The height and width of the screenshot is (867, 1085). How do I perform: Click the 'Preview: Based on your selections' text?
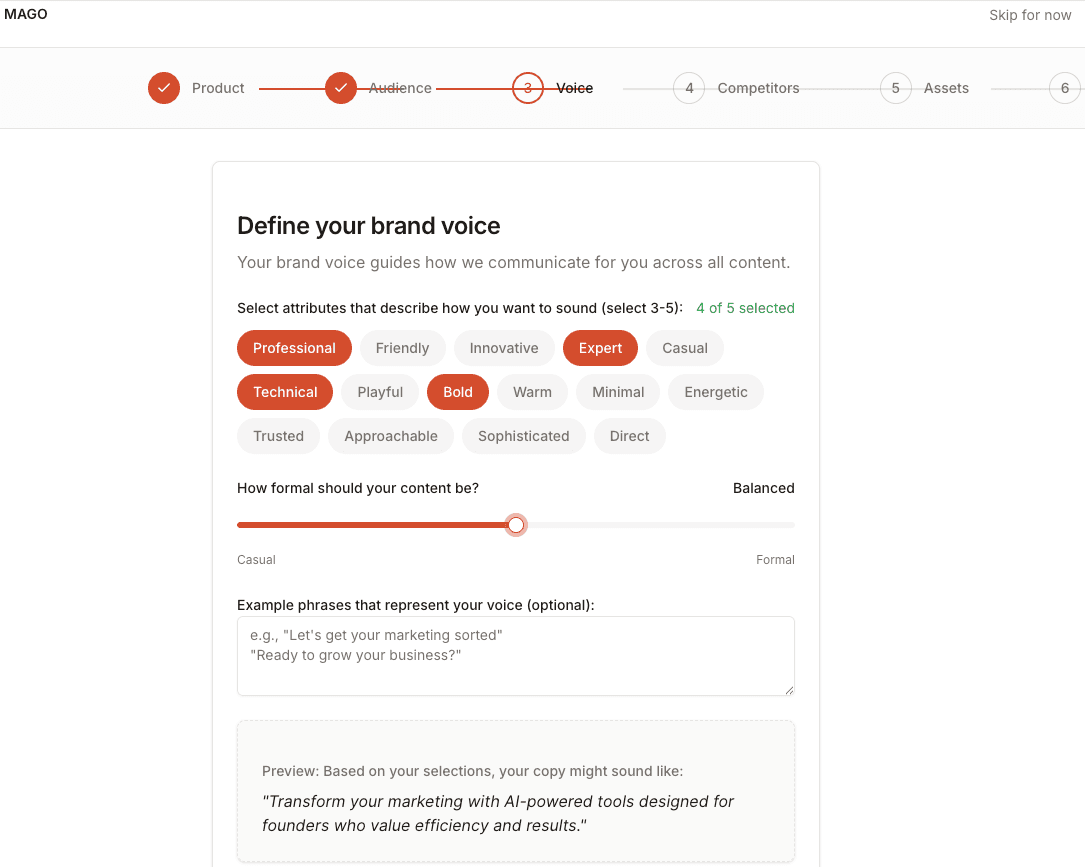click(x=472, y=772)
